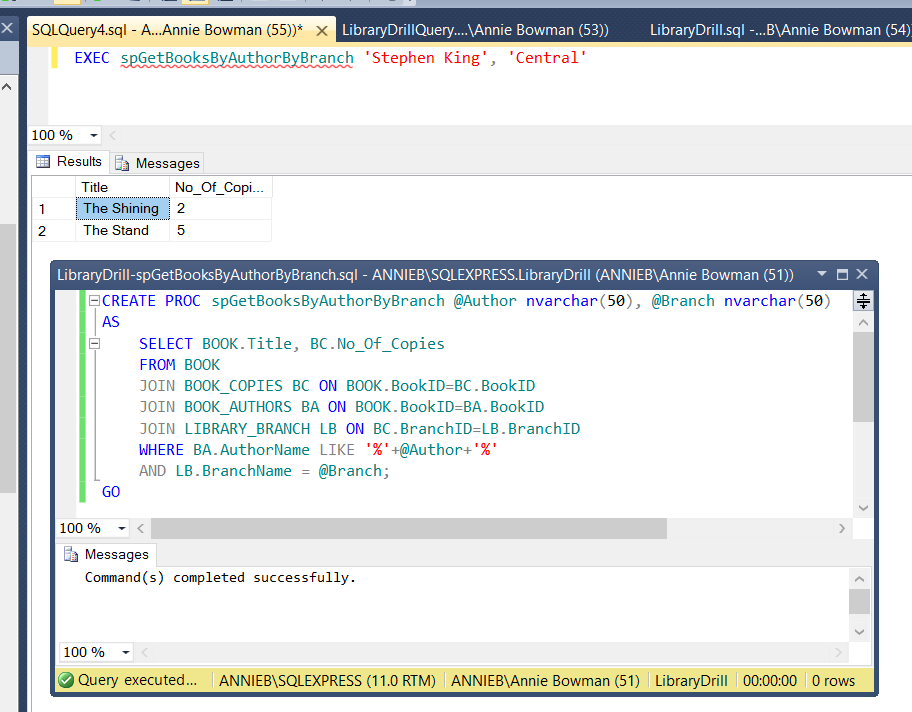Click scroll left arrow in CREATE PROC editor
This screenshot has width=912, height=712.
pos(141,528)
